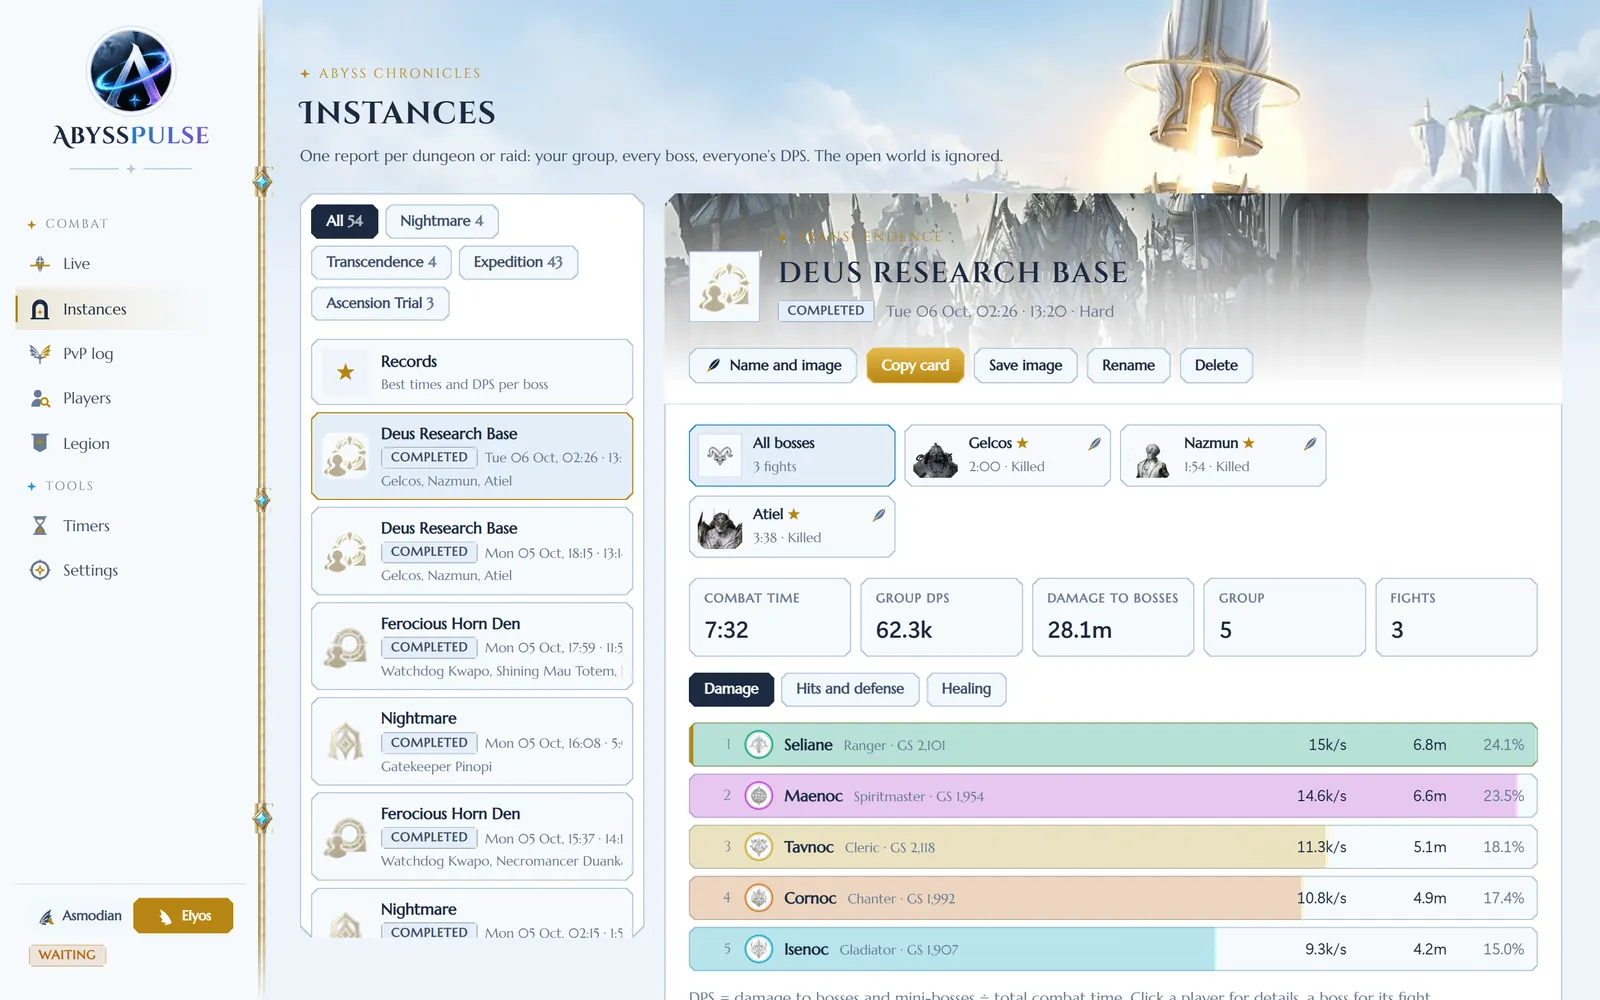Screen dimensions: 1600x1000
Task: Click Isenoc's Gladiator class icon
Action: (x=759, y=949)
